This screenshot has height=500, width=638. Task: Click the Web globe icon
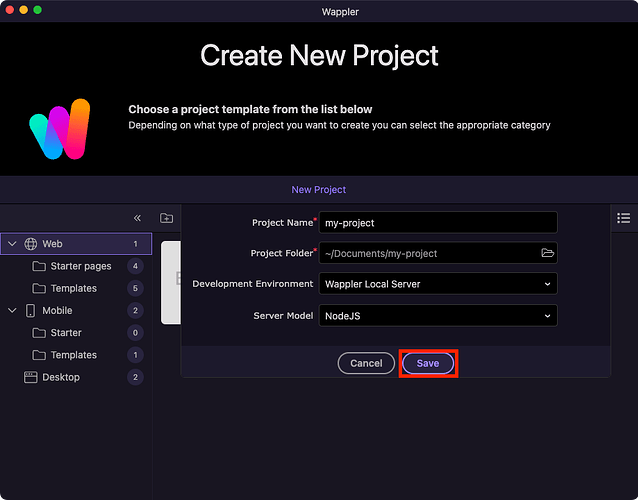pos(31,244)
